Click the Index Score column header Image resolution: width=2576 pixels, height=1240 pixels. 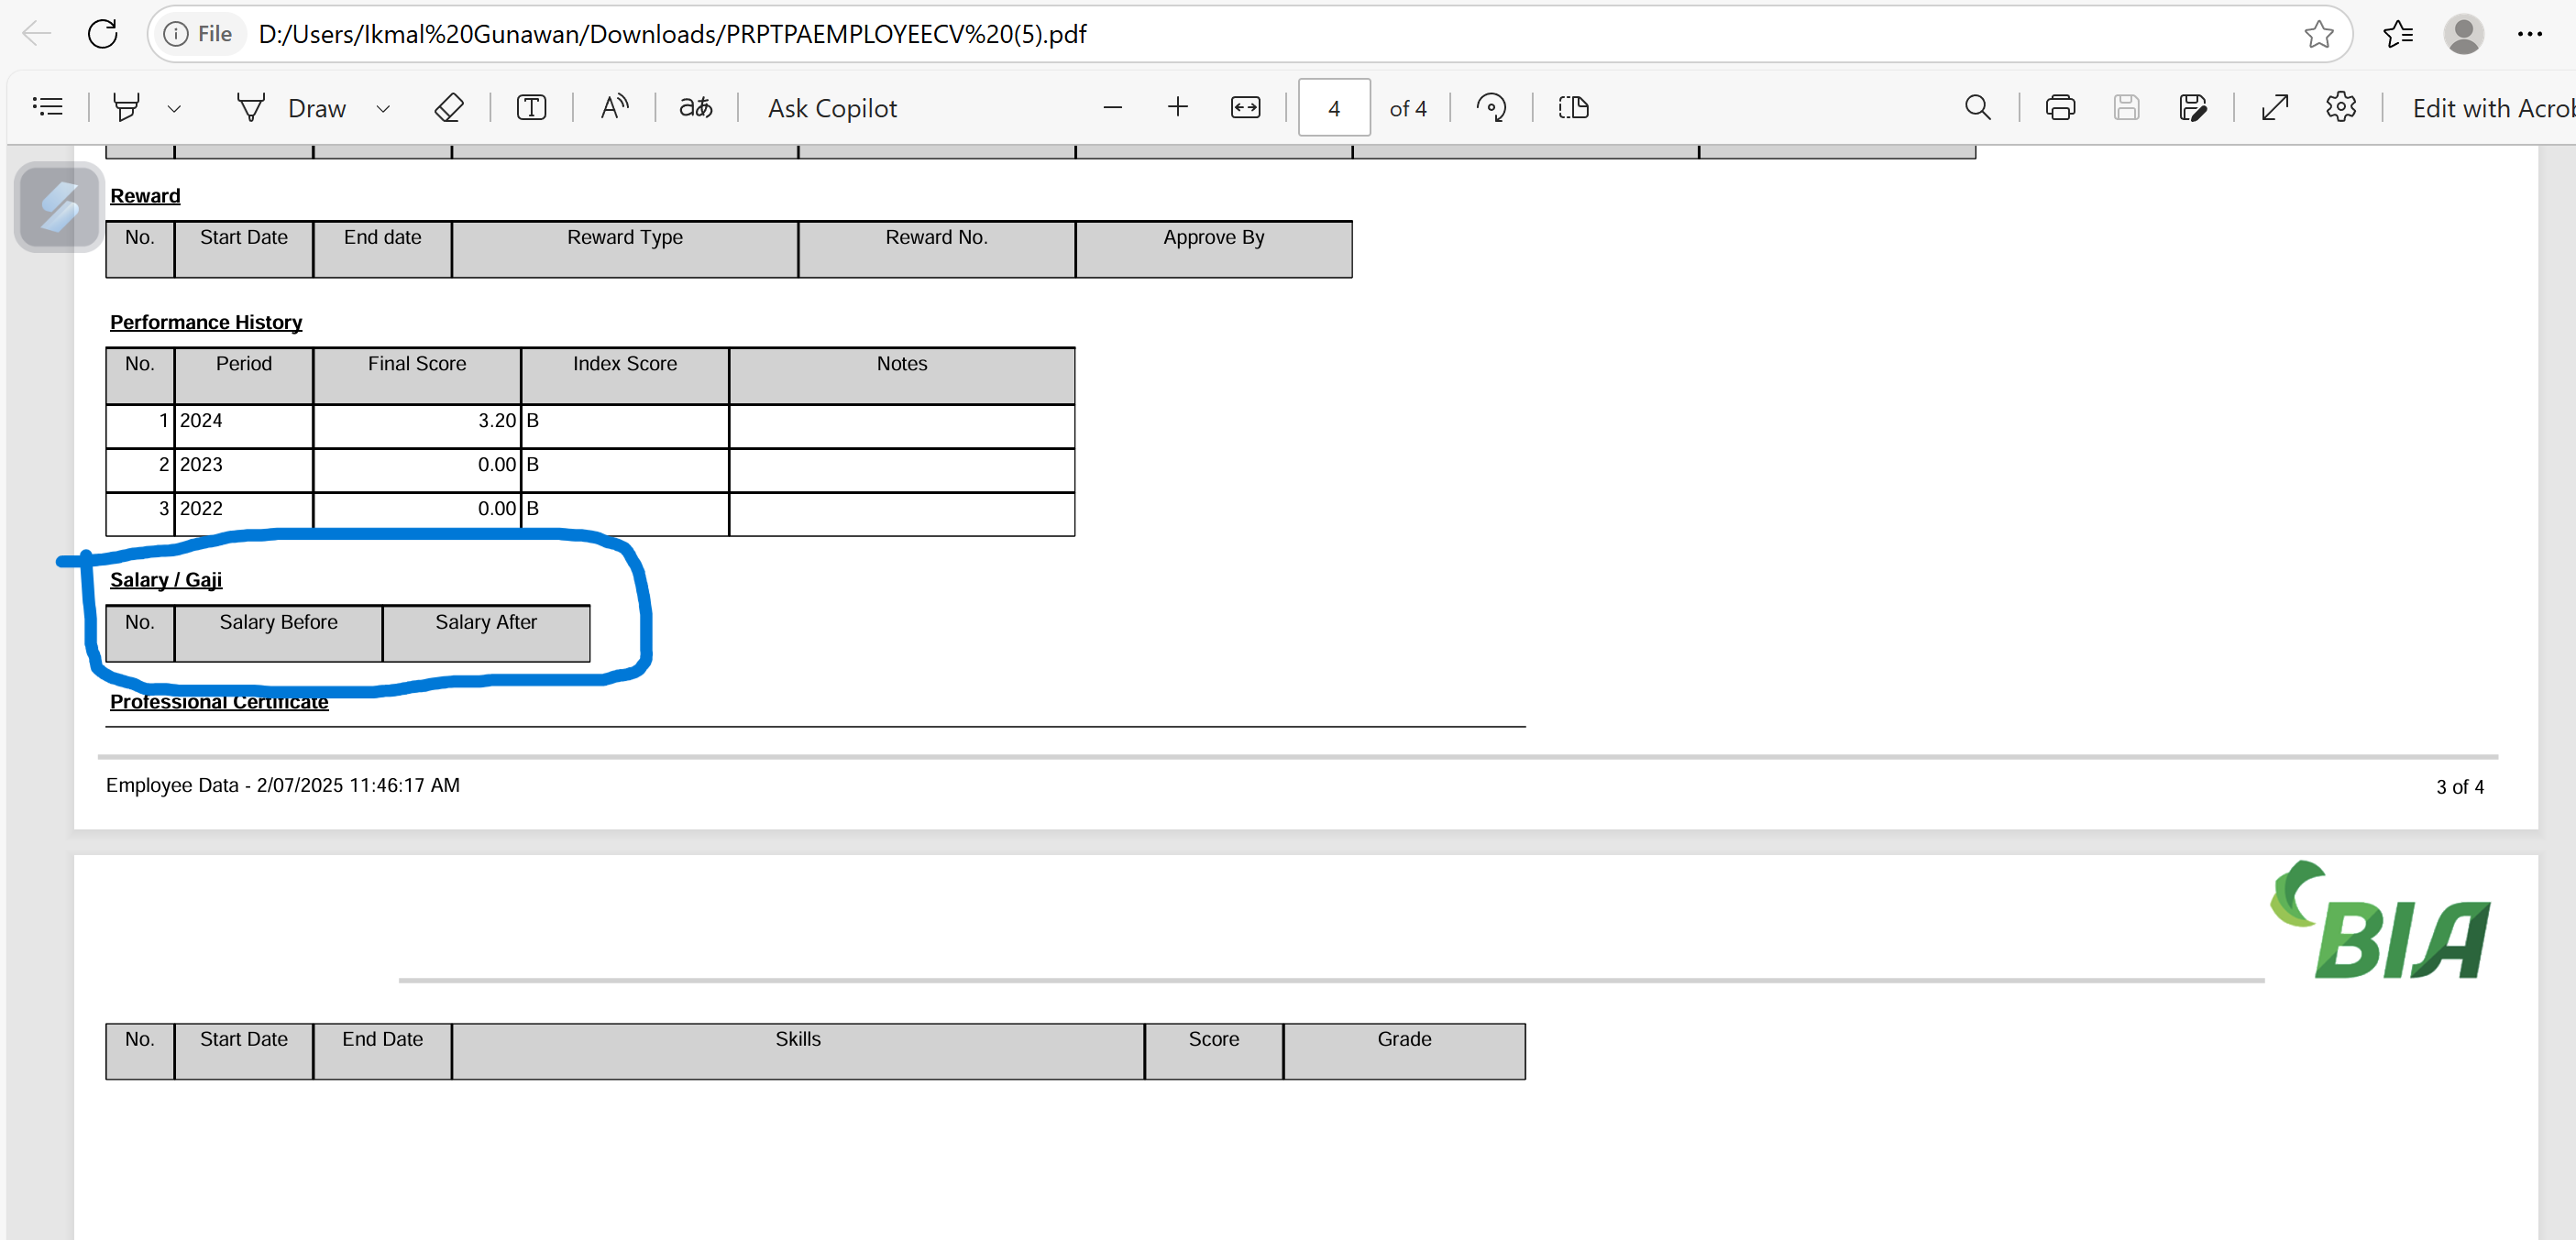(x=625, y=375)
